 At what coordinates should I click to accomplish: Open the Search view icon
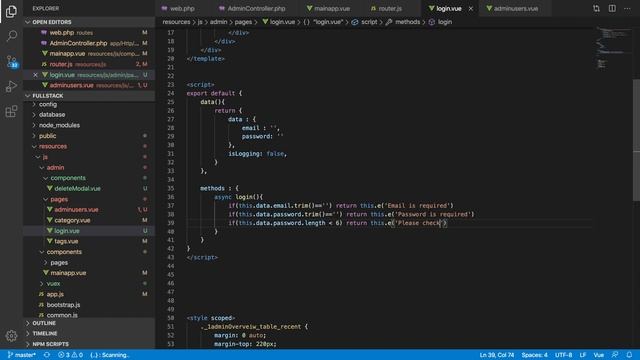click(11, 36)
